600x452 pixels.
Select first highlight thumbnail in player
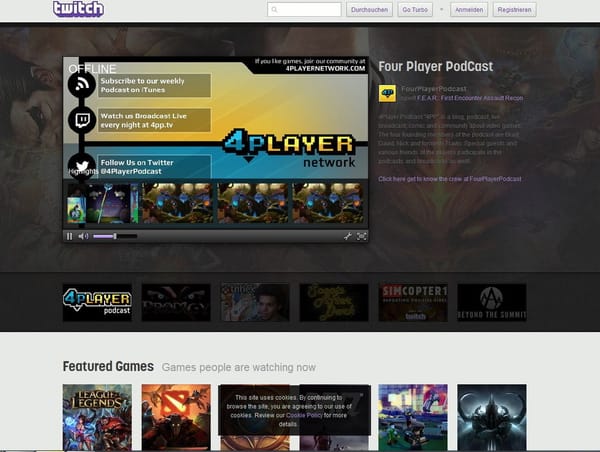click(103, 203)
